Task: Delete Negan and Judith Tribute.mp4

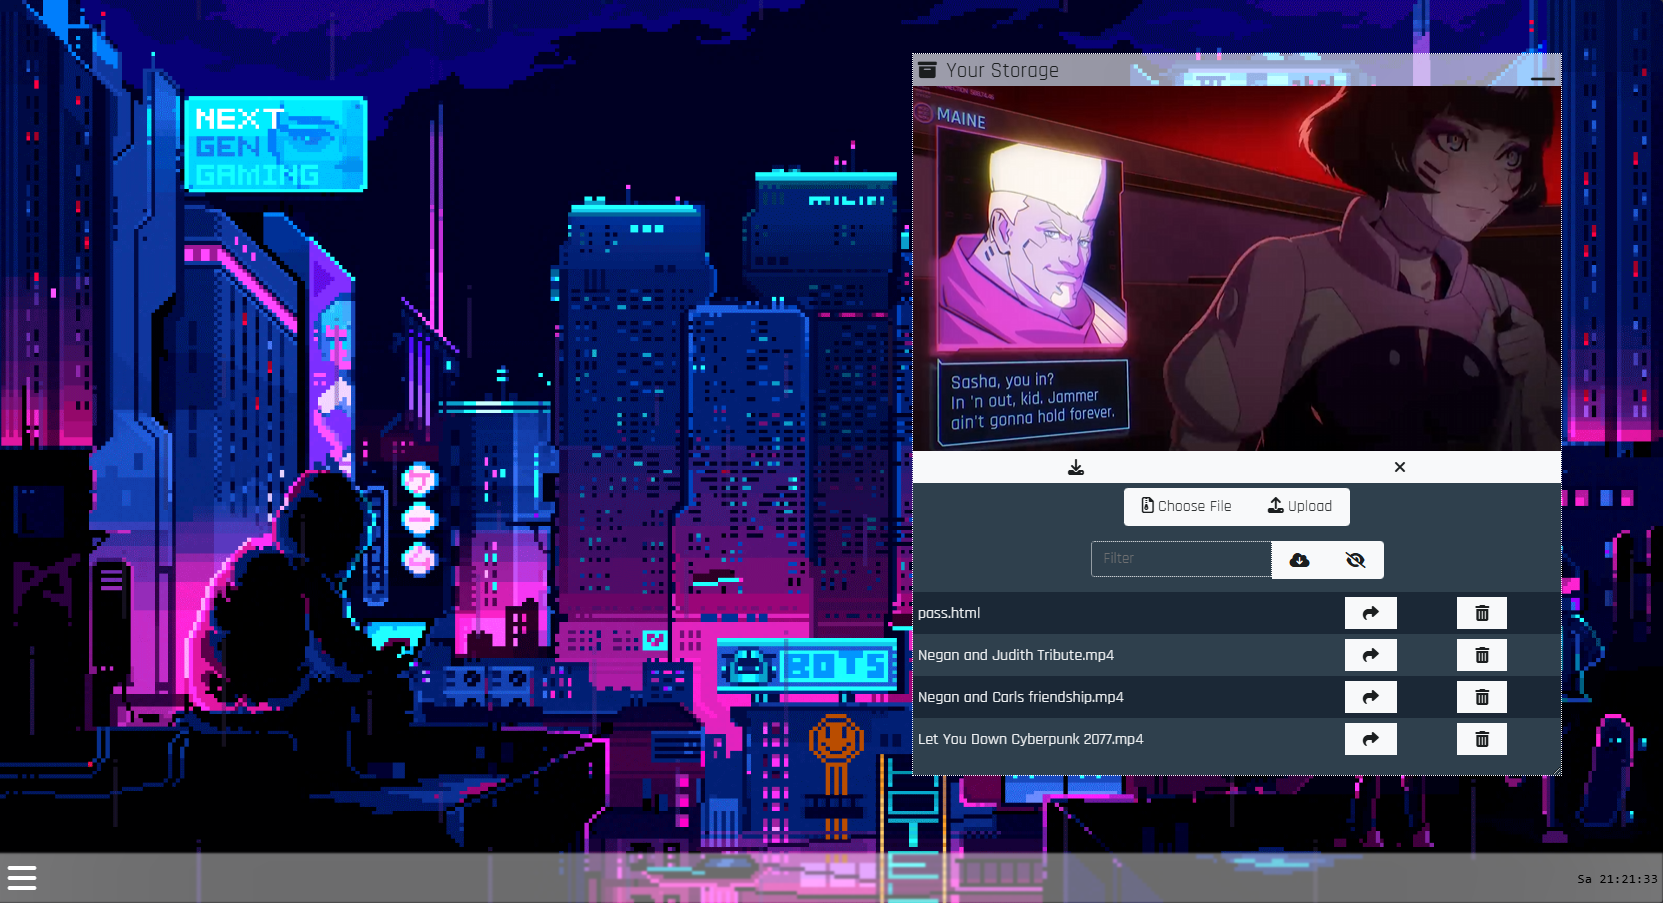Action: point(1482,655)
